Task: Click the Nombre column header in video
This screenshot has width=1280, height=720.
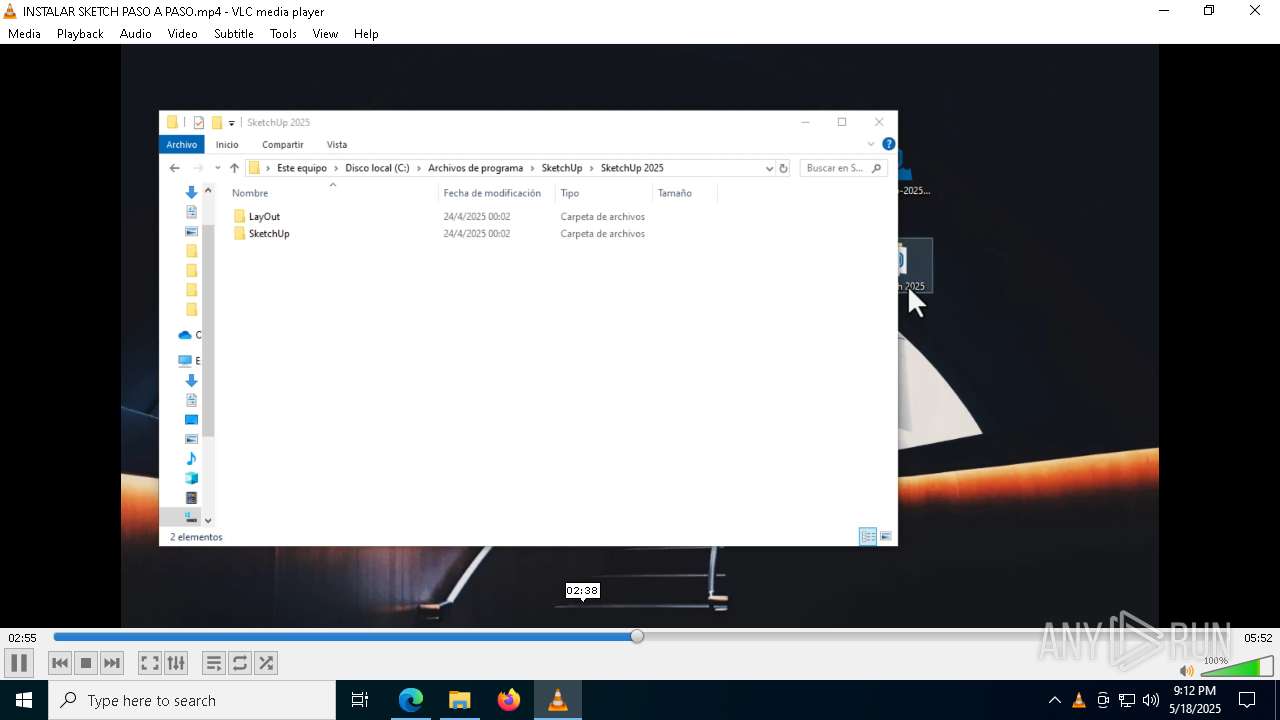Action: (x=250, y=193)
